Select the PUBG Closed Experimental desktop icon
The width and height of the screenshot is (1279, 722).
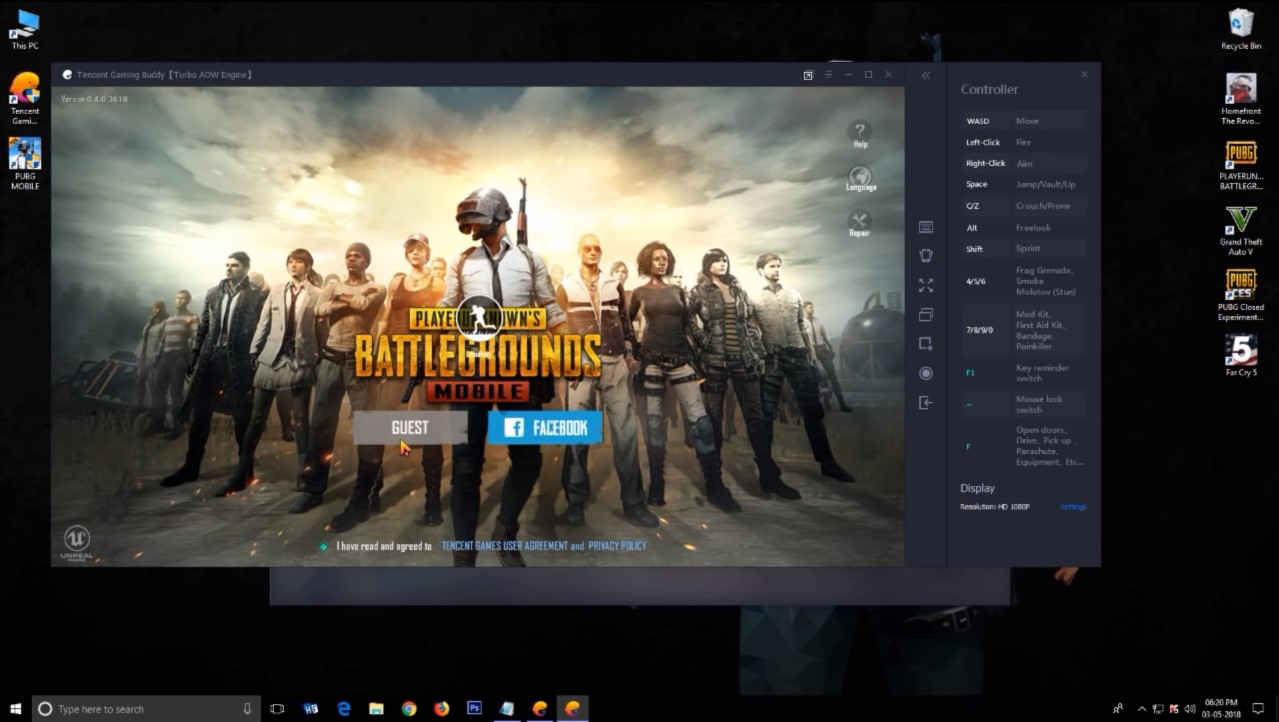1241,295
